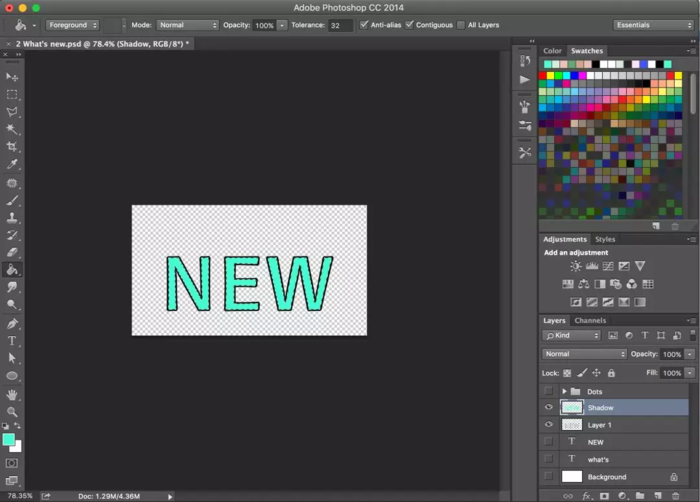Screen dimensions: 700x502
Task: Add a Curves adjustment
Action: pos(608,267)
